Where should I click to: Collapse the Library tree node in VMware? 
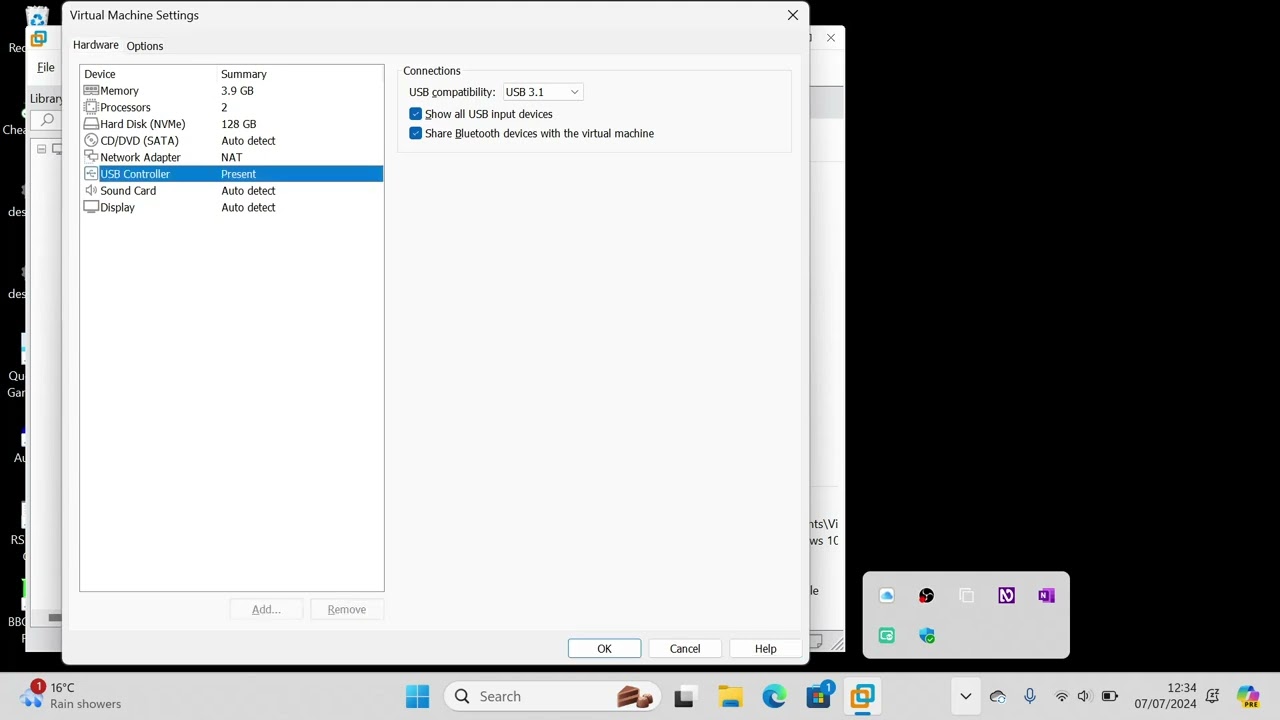point(42,149)
